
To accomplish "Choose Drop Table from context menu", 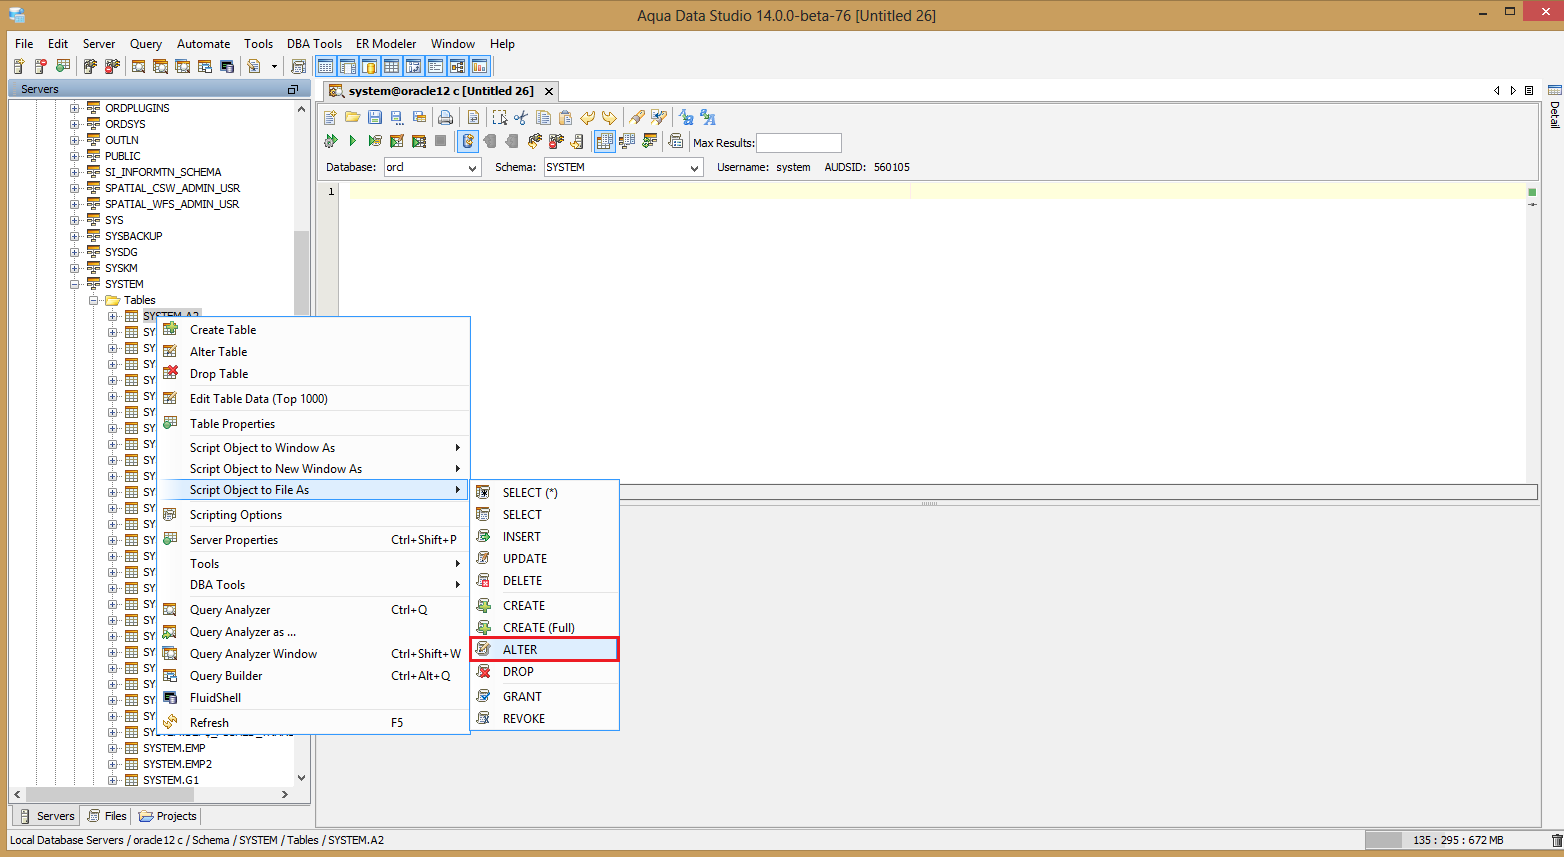I will [x=314, y=373].
